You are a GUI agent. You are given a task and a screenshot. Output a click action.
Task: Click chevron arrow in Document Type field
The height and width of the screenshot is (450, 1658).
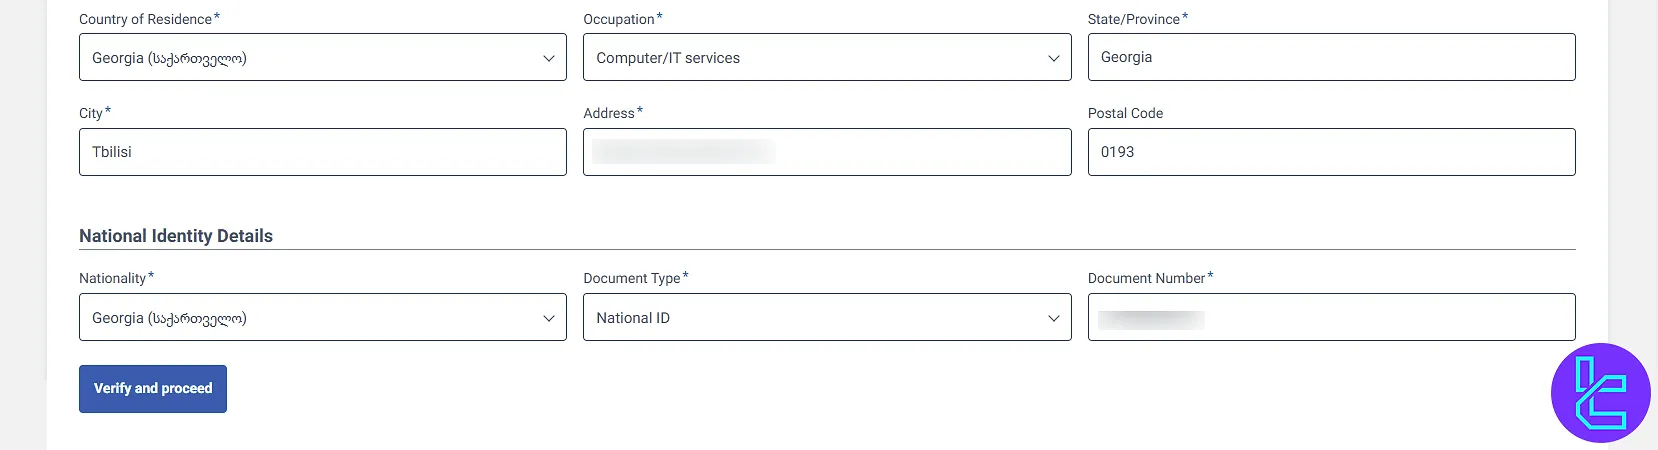1053,318
